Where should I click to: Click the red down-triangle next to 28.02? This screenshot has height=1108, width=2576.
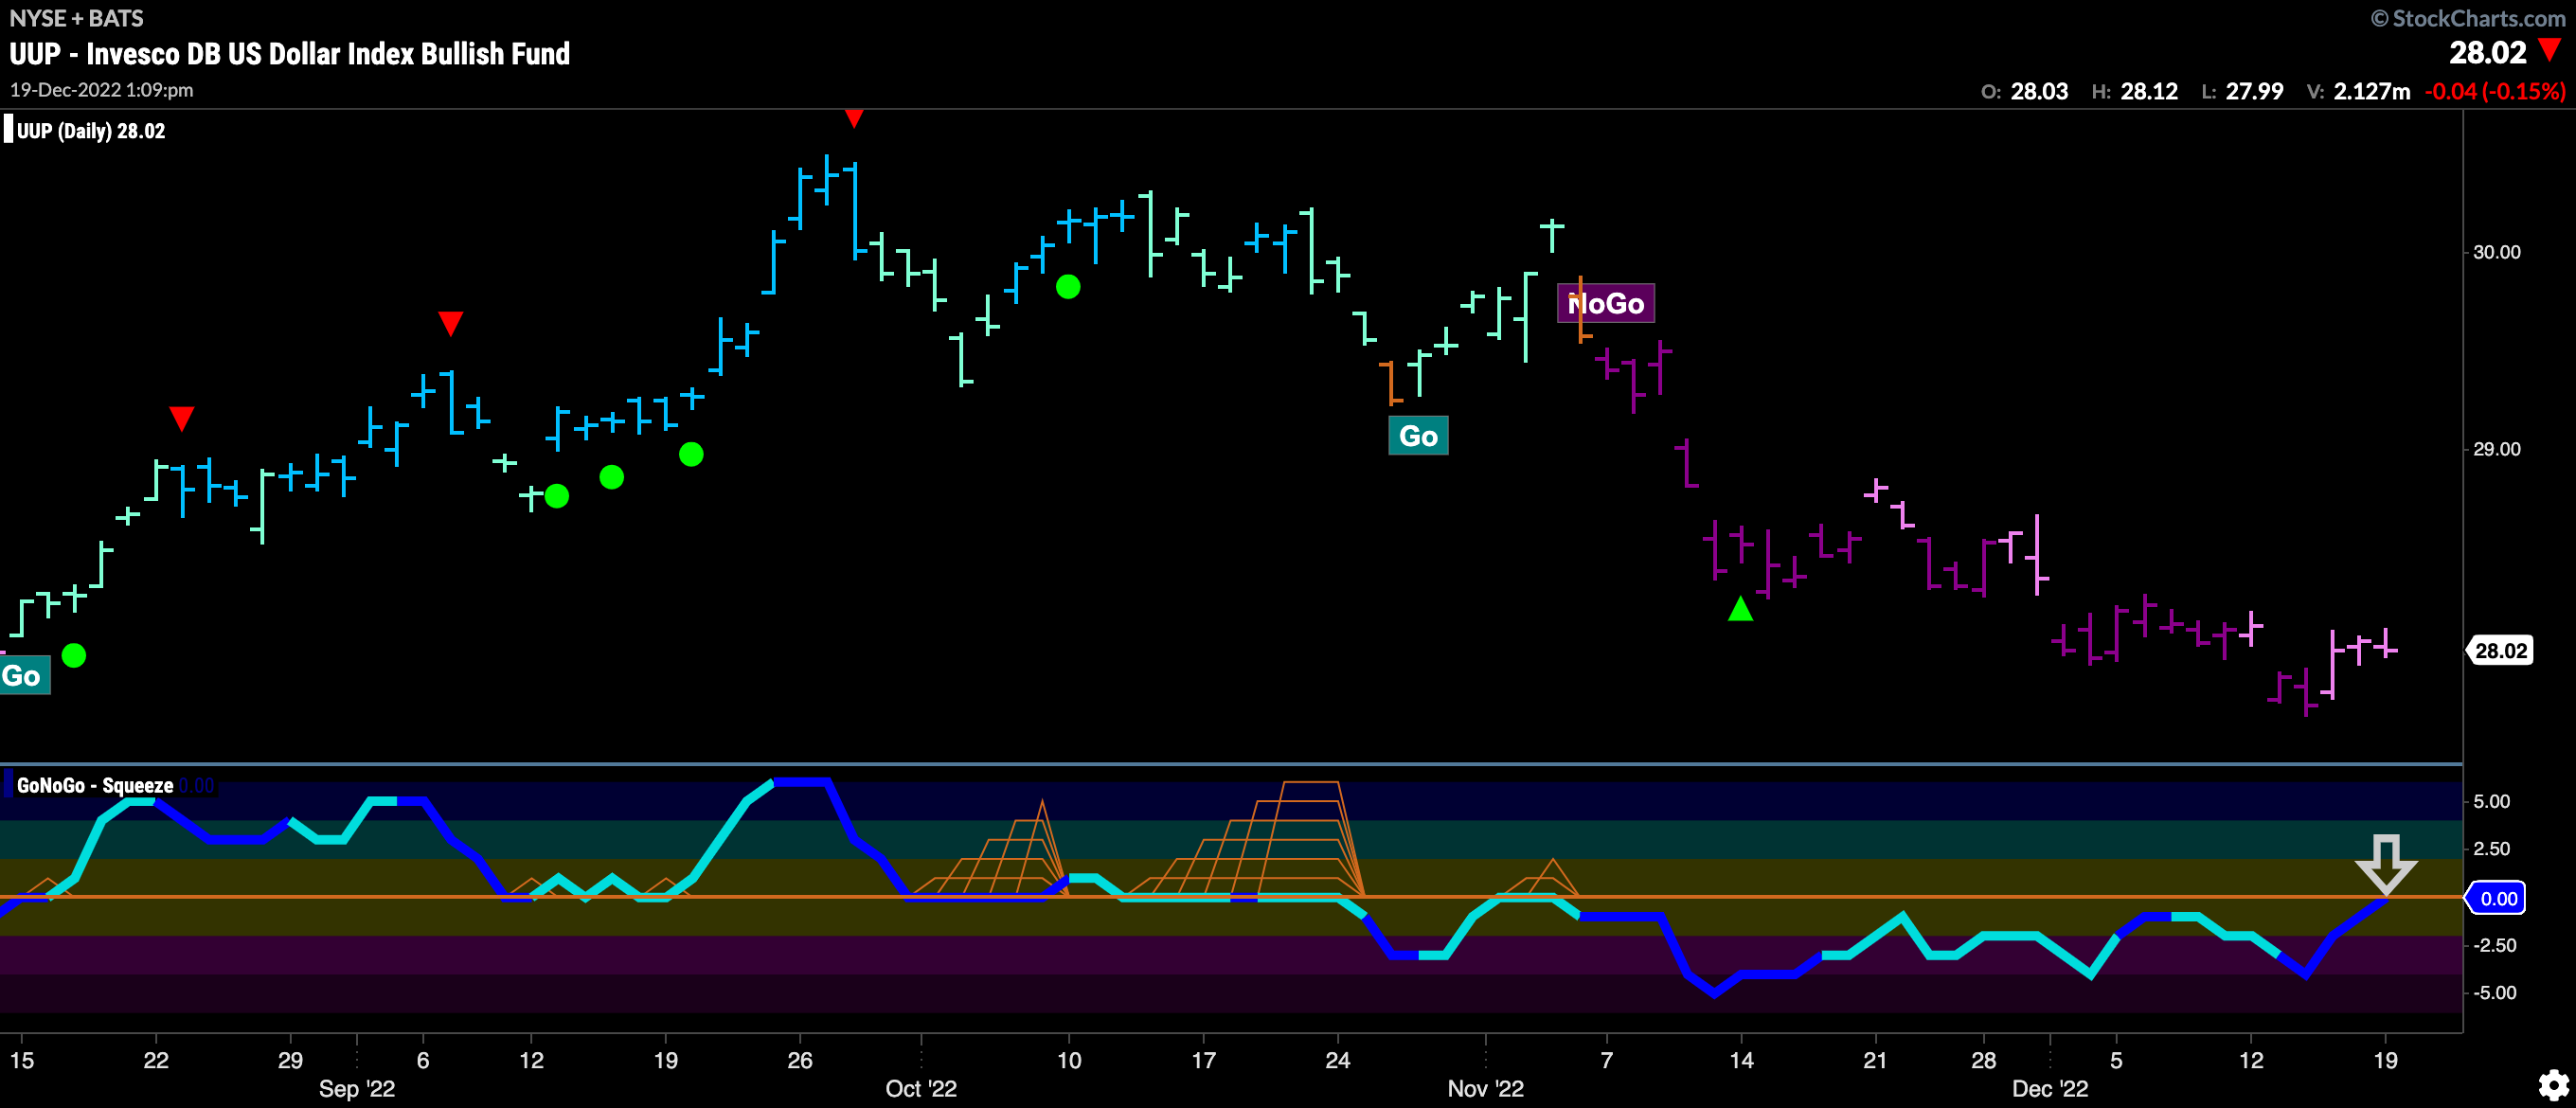[x=2549, y=50]
